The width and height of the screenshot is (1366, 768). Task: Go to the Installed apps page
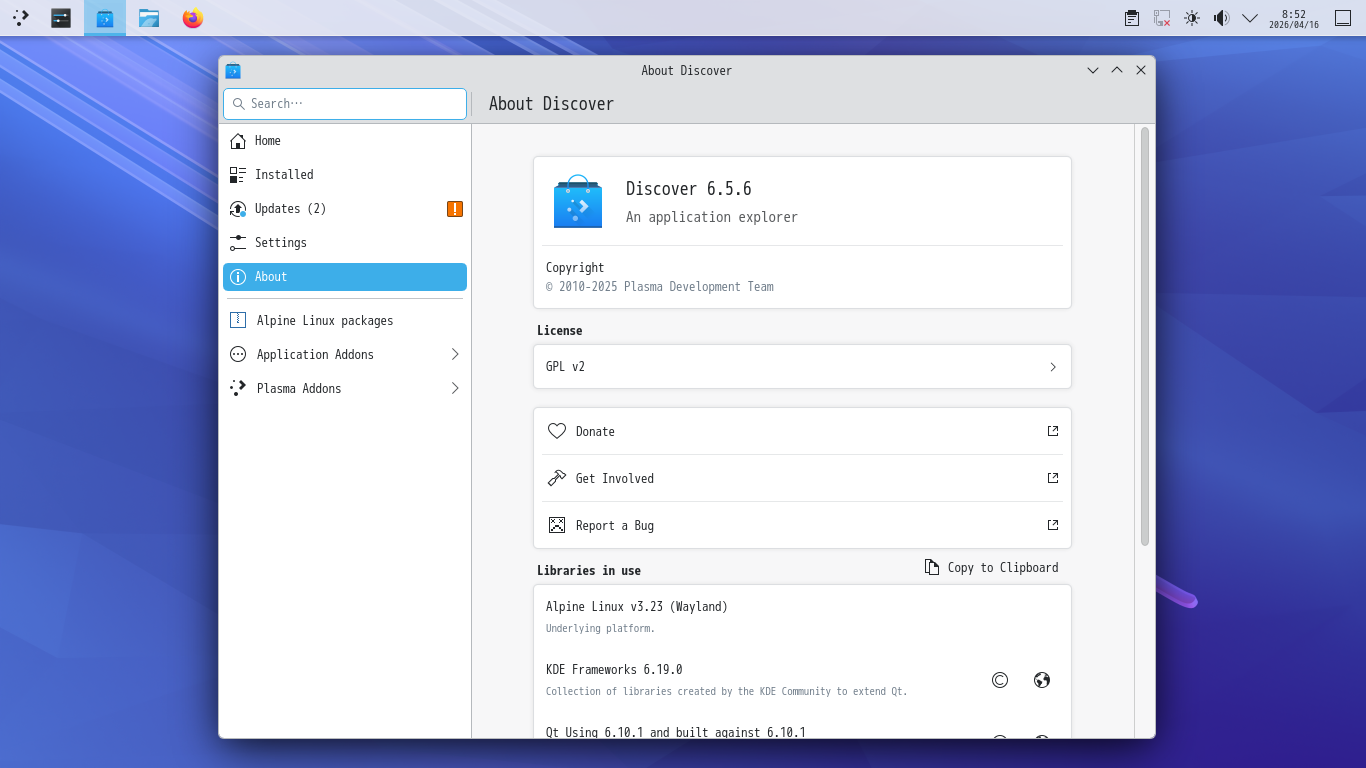click(x=345, y=175)
